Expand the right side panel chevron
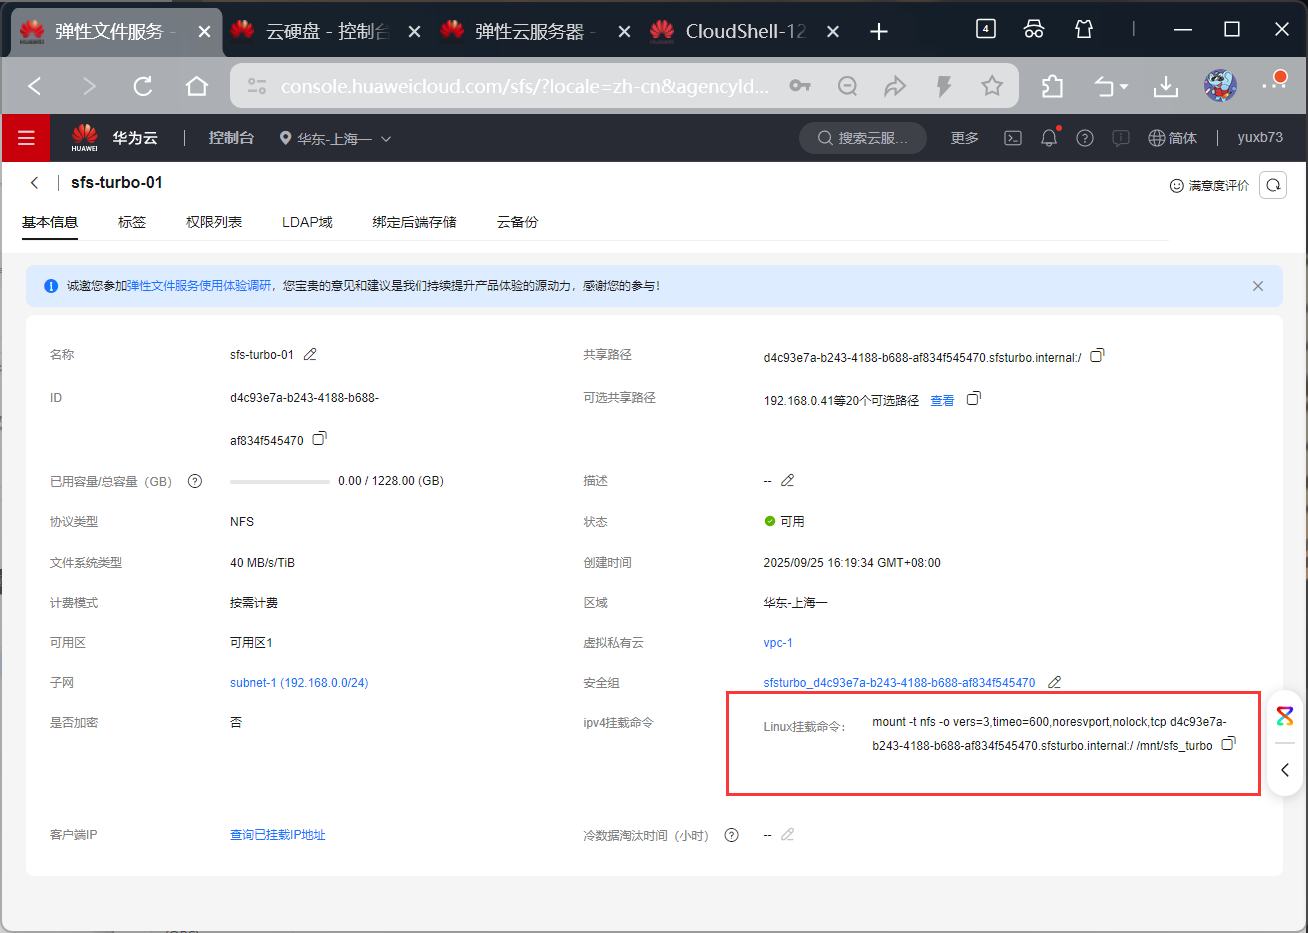 click(x=1285, y=770)
